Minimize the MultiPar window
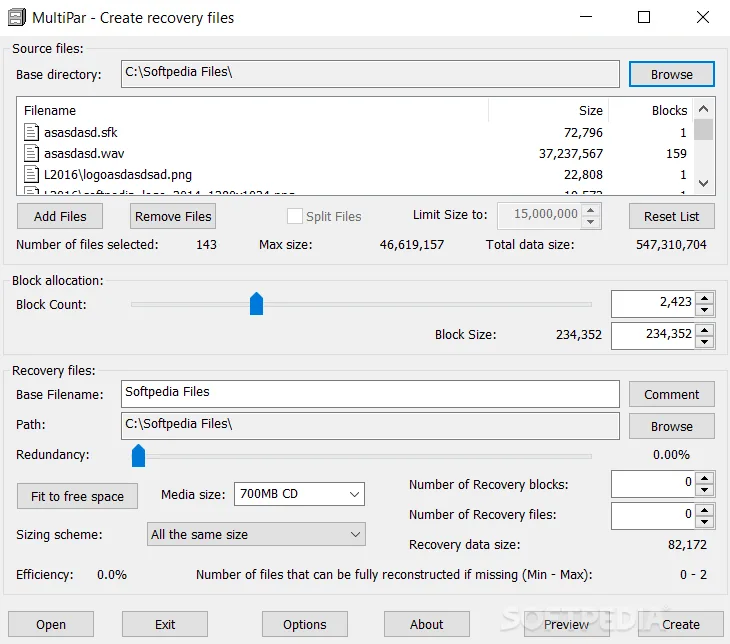The height and width of the screenshot is (644, 730). (586, 17)
